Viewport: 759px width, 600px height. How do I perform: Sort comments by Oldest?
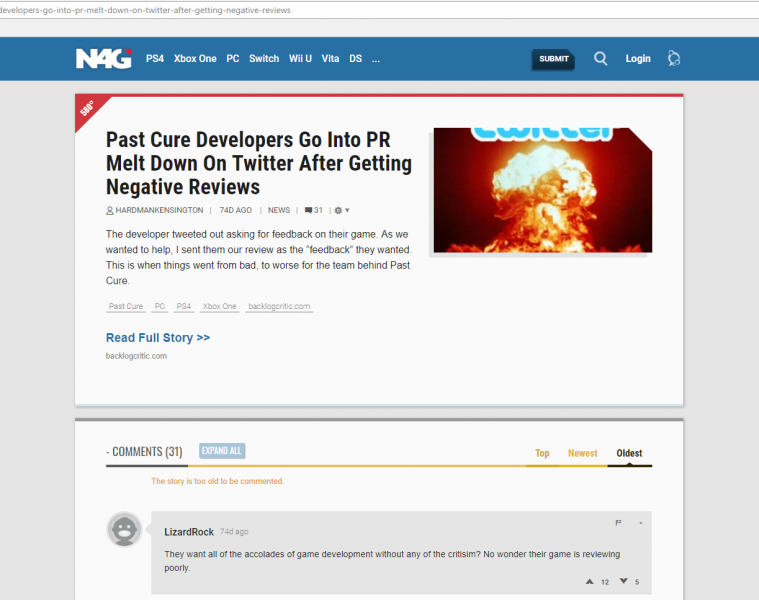point(629,453)
